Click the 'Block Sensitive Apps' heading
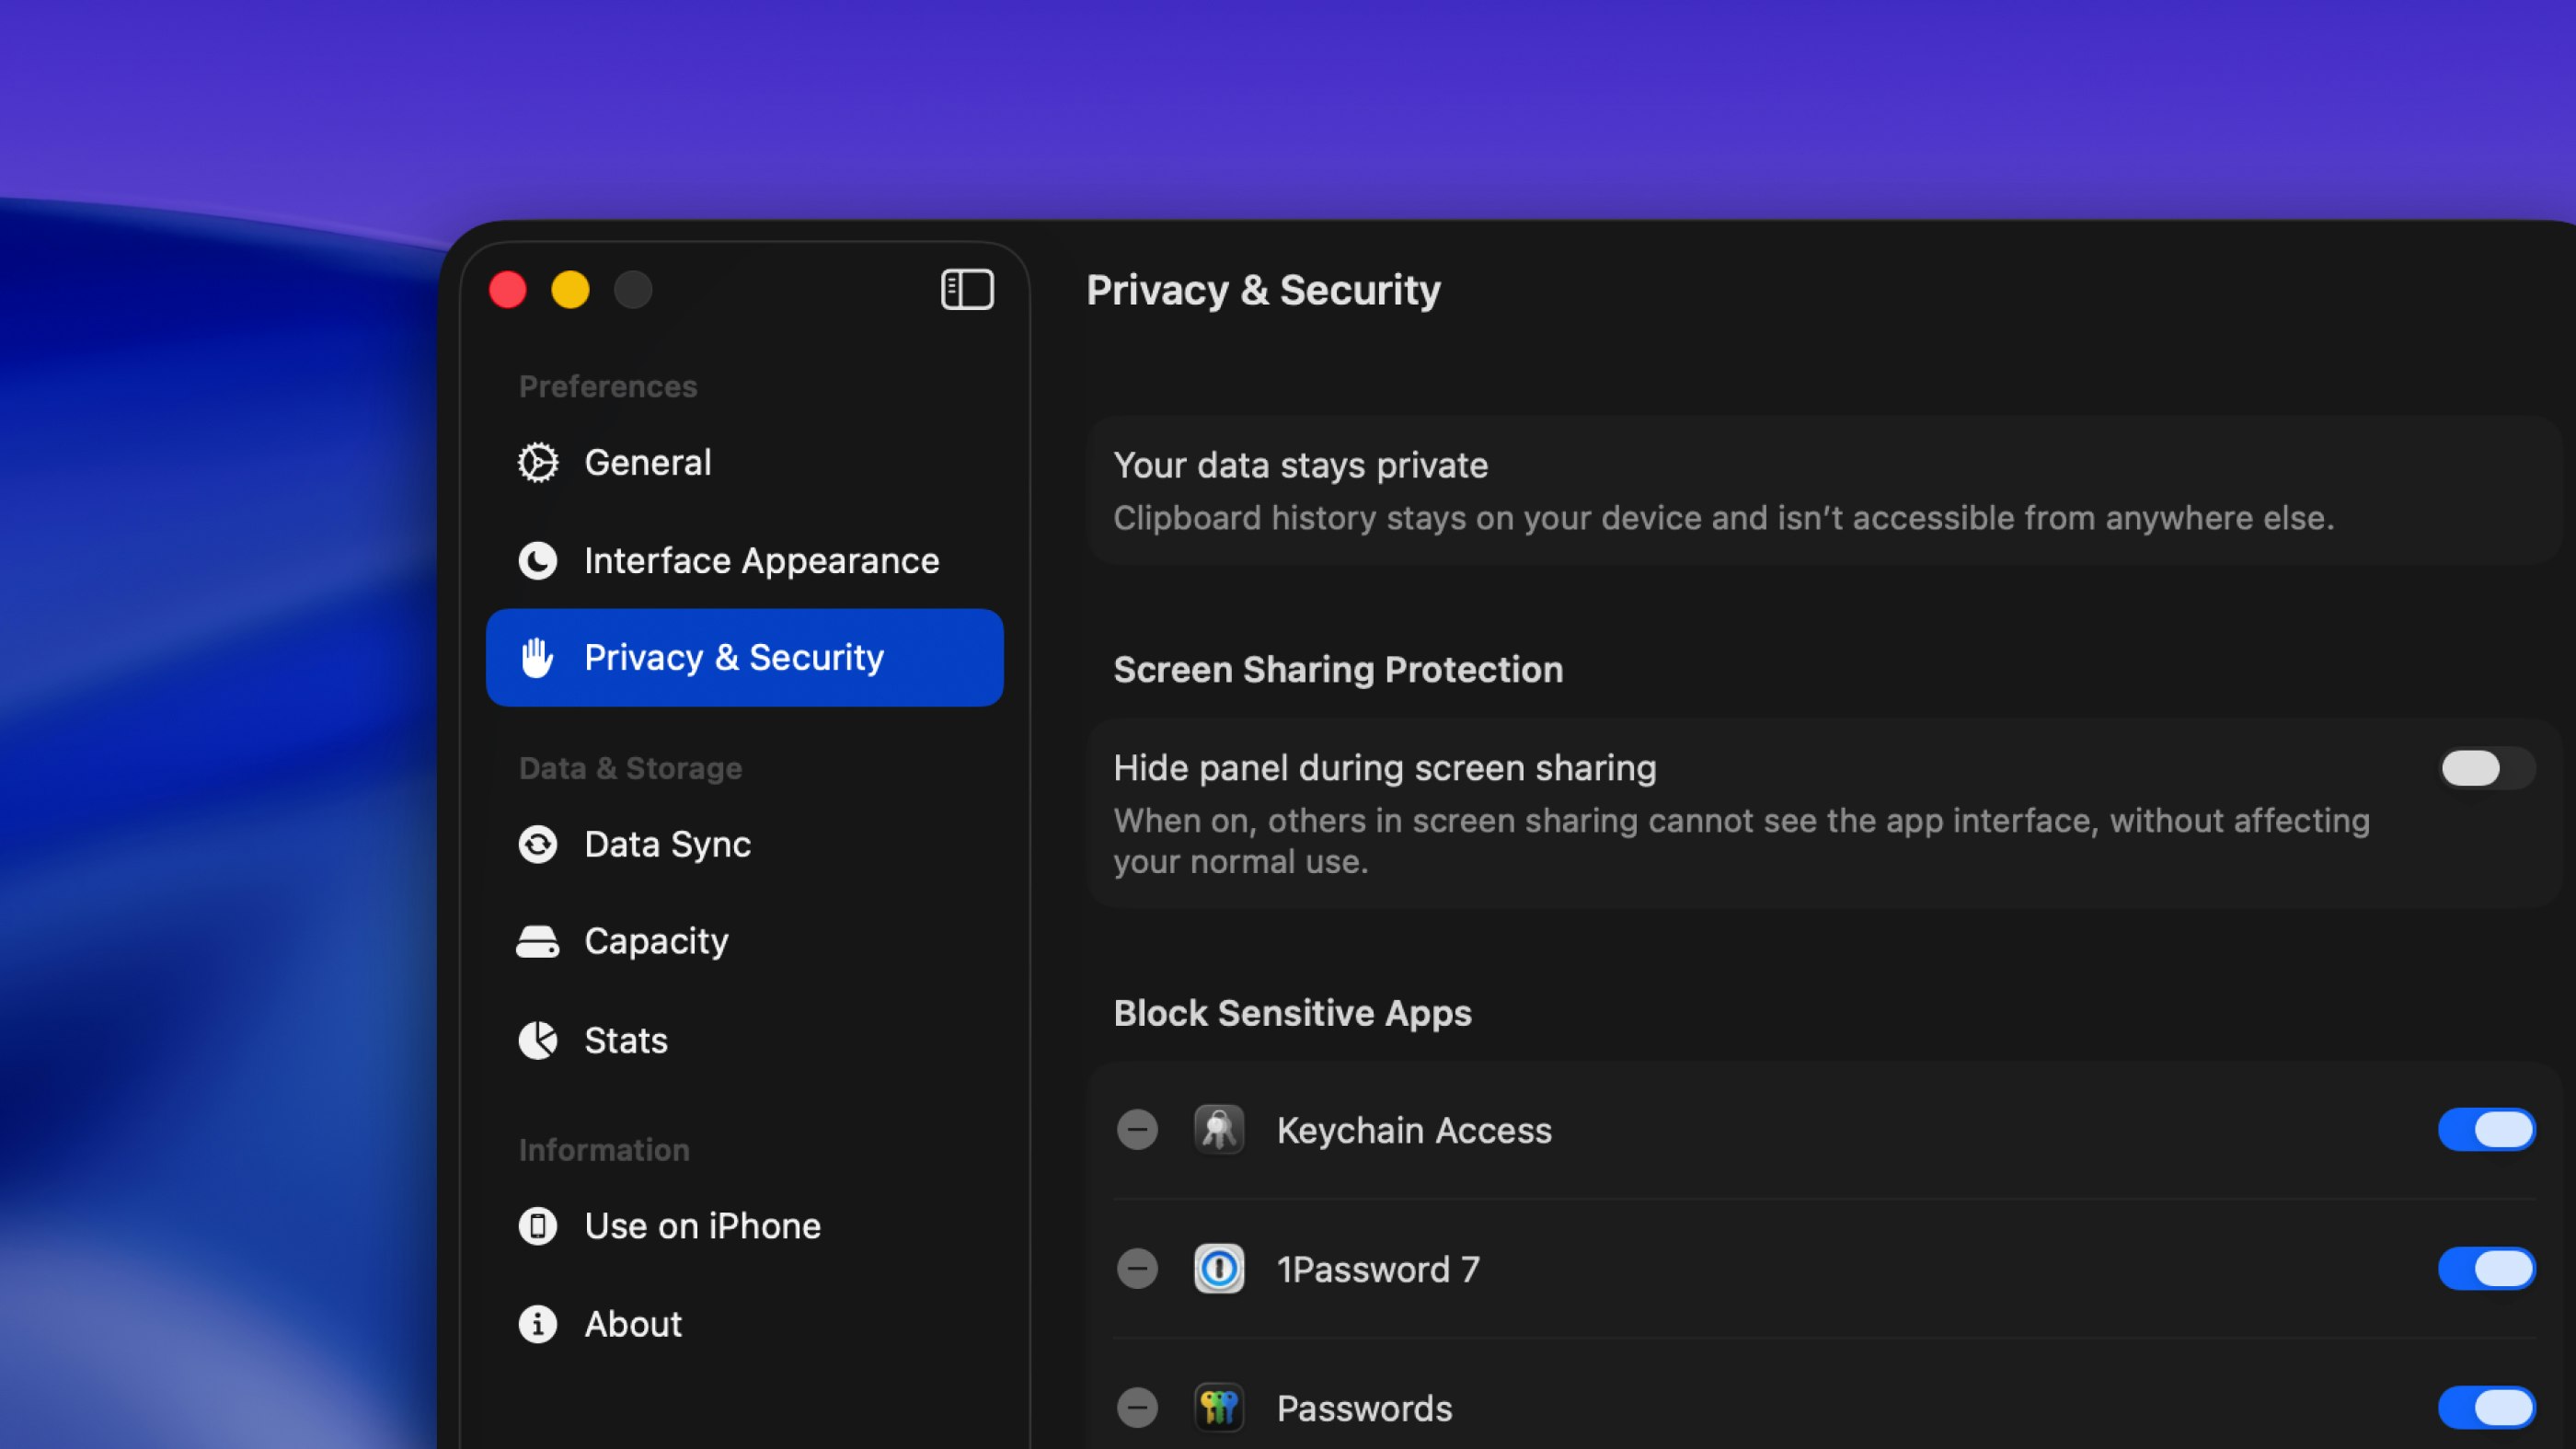 [x=1292, y=1014]
